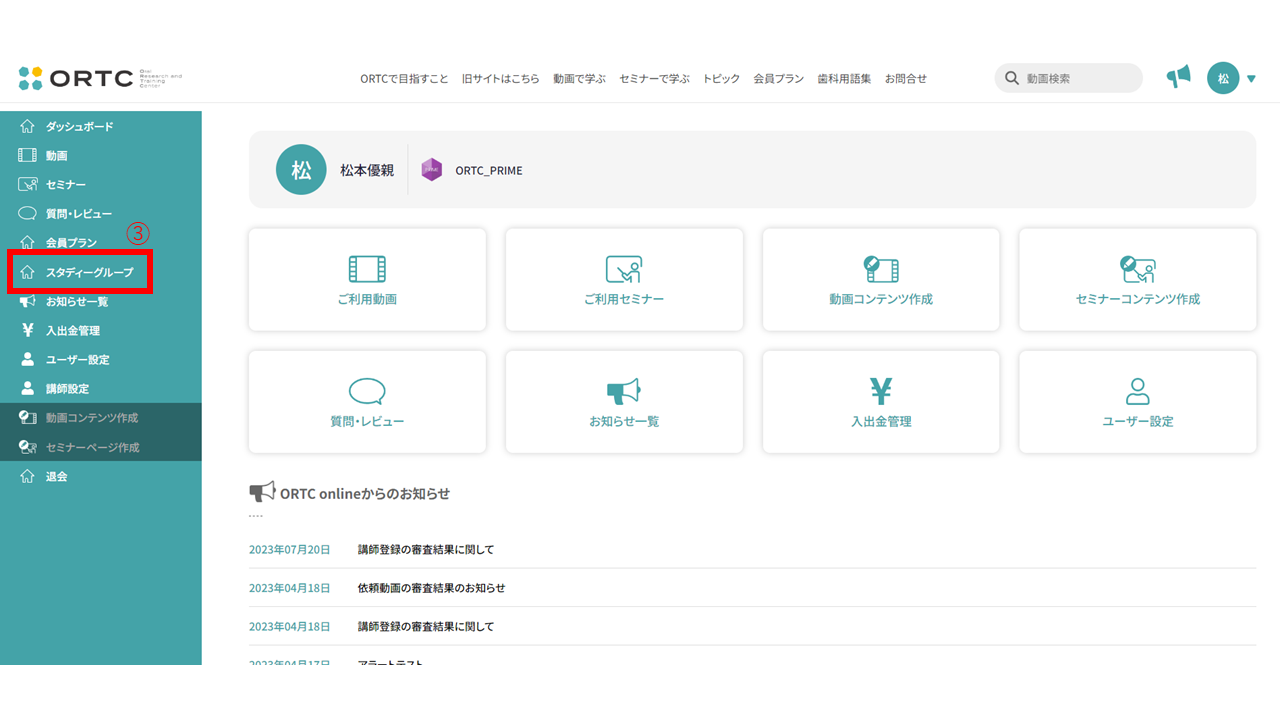Click the megaphone announcements icon in header
This screenshot has width=1280, height=720.
click(1179, 77)
